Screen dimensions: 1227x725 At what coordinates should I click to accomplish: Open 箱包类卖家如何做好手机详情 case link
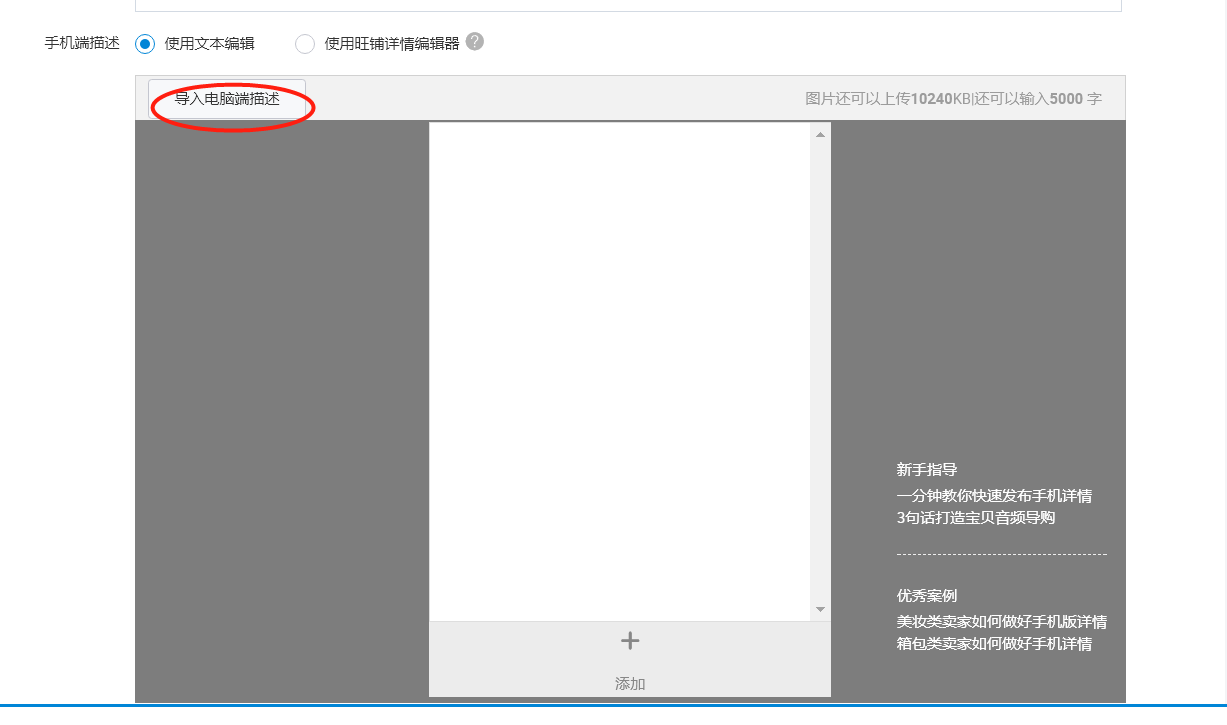(994, 644)
